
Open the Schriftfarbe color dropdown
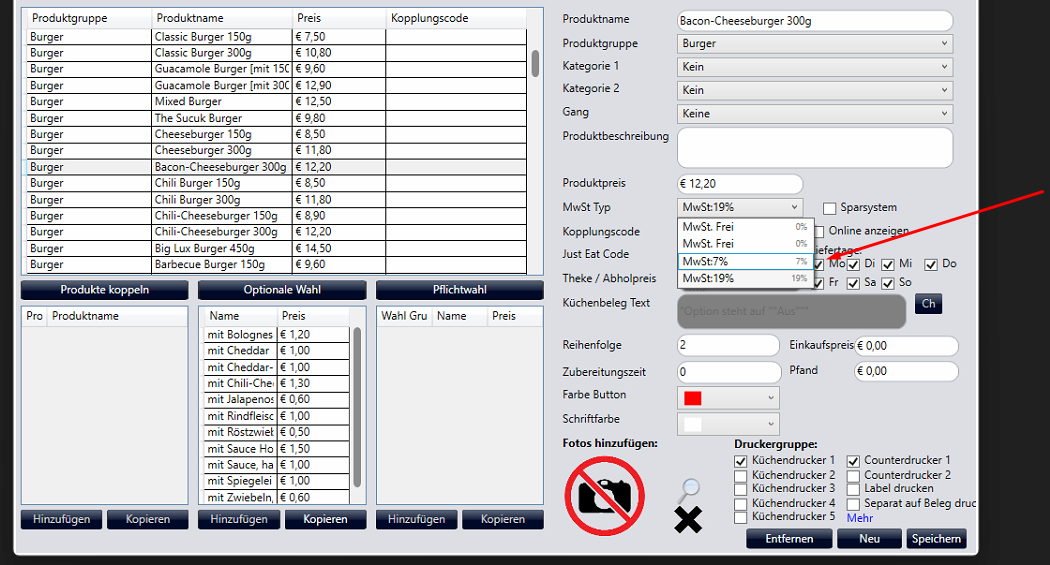point(728,424)
